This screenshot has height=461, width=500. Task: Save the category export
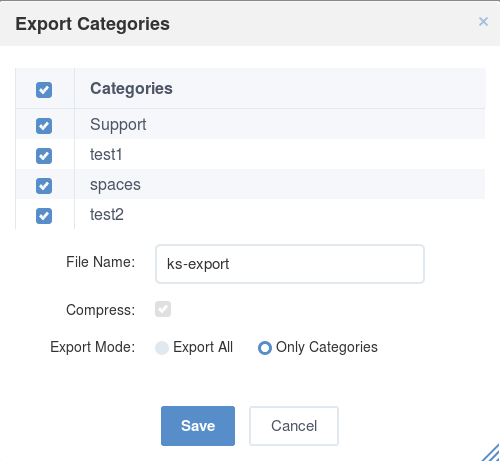point(198,426)
